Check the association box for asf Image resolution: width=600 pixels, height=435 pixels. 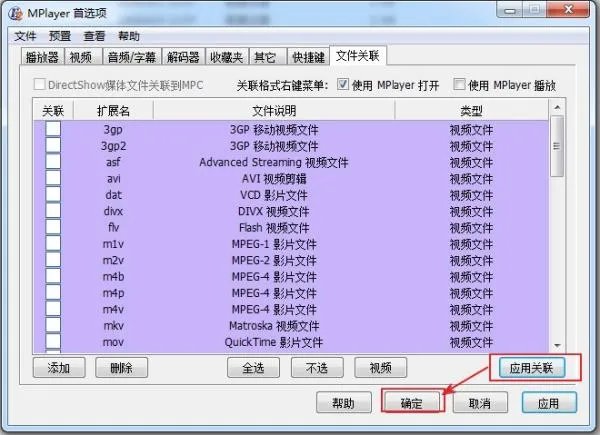click(53, 161)
